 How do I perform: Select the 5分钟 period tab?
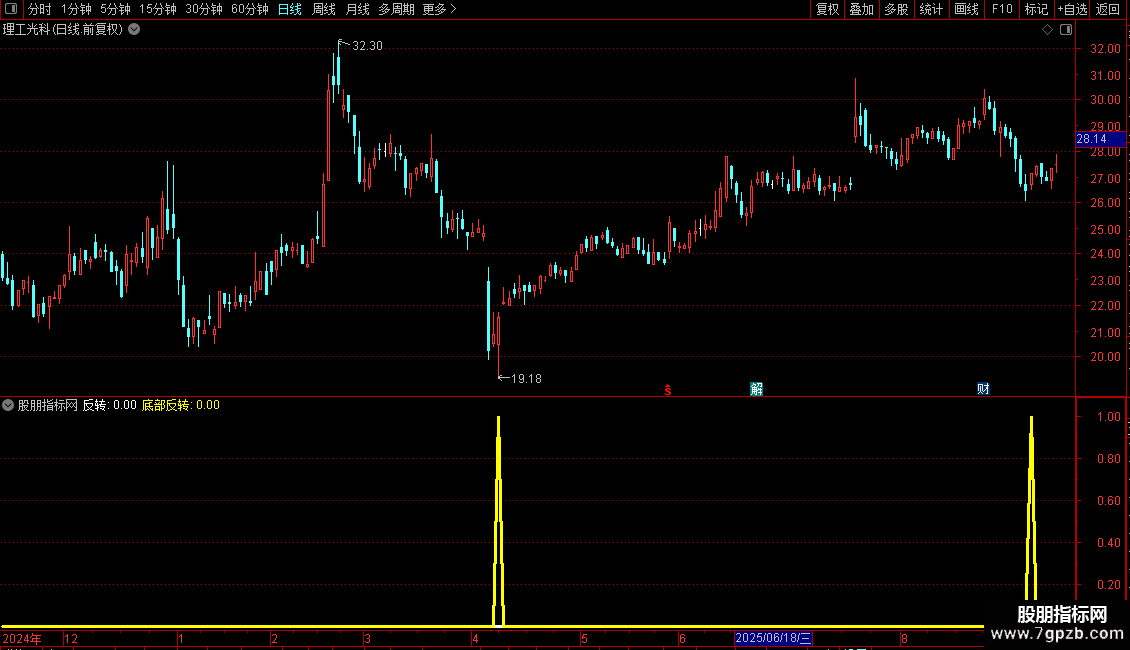(x=115, y=9)
